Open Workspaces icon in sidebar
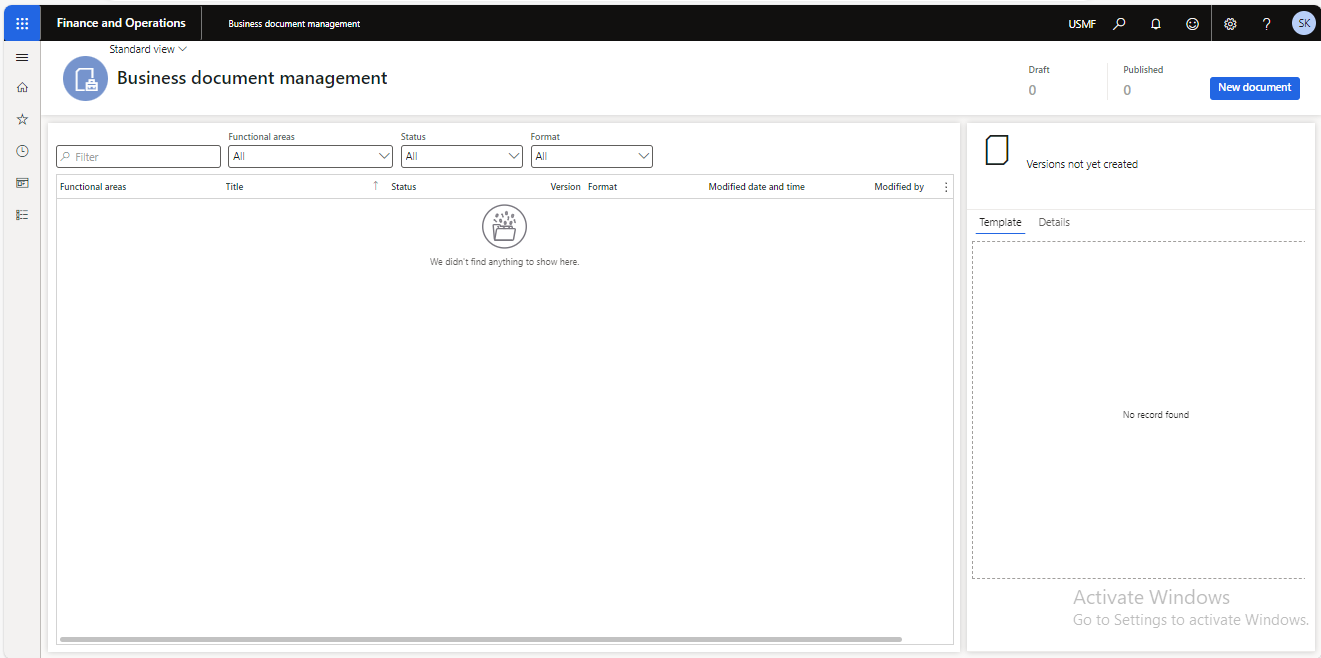The height and width of the screenshot is (658, 1321). pyautogui.click(x=22, y=183)
